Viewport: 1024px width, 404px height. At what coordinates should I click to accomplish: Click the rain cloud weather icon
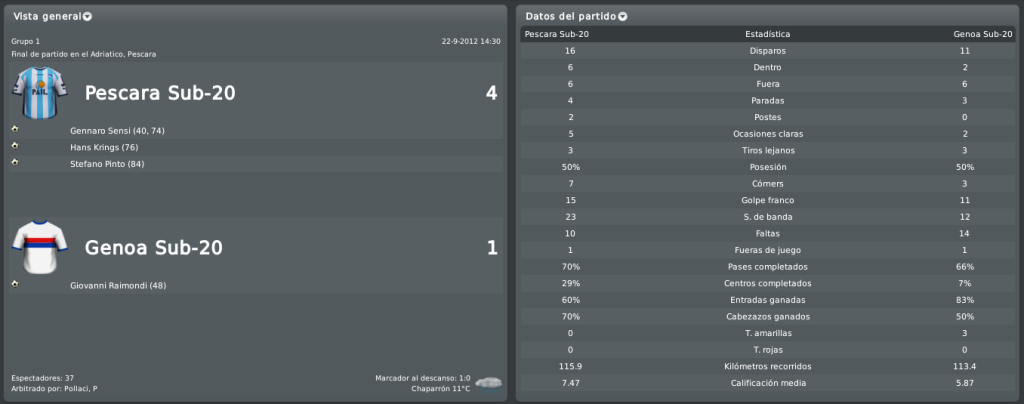click(488, 383)
